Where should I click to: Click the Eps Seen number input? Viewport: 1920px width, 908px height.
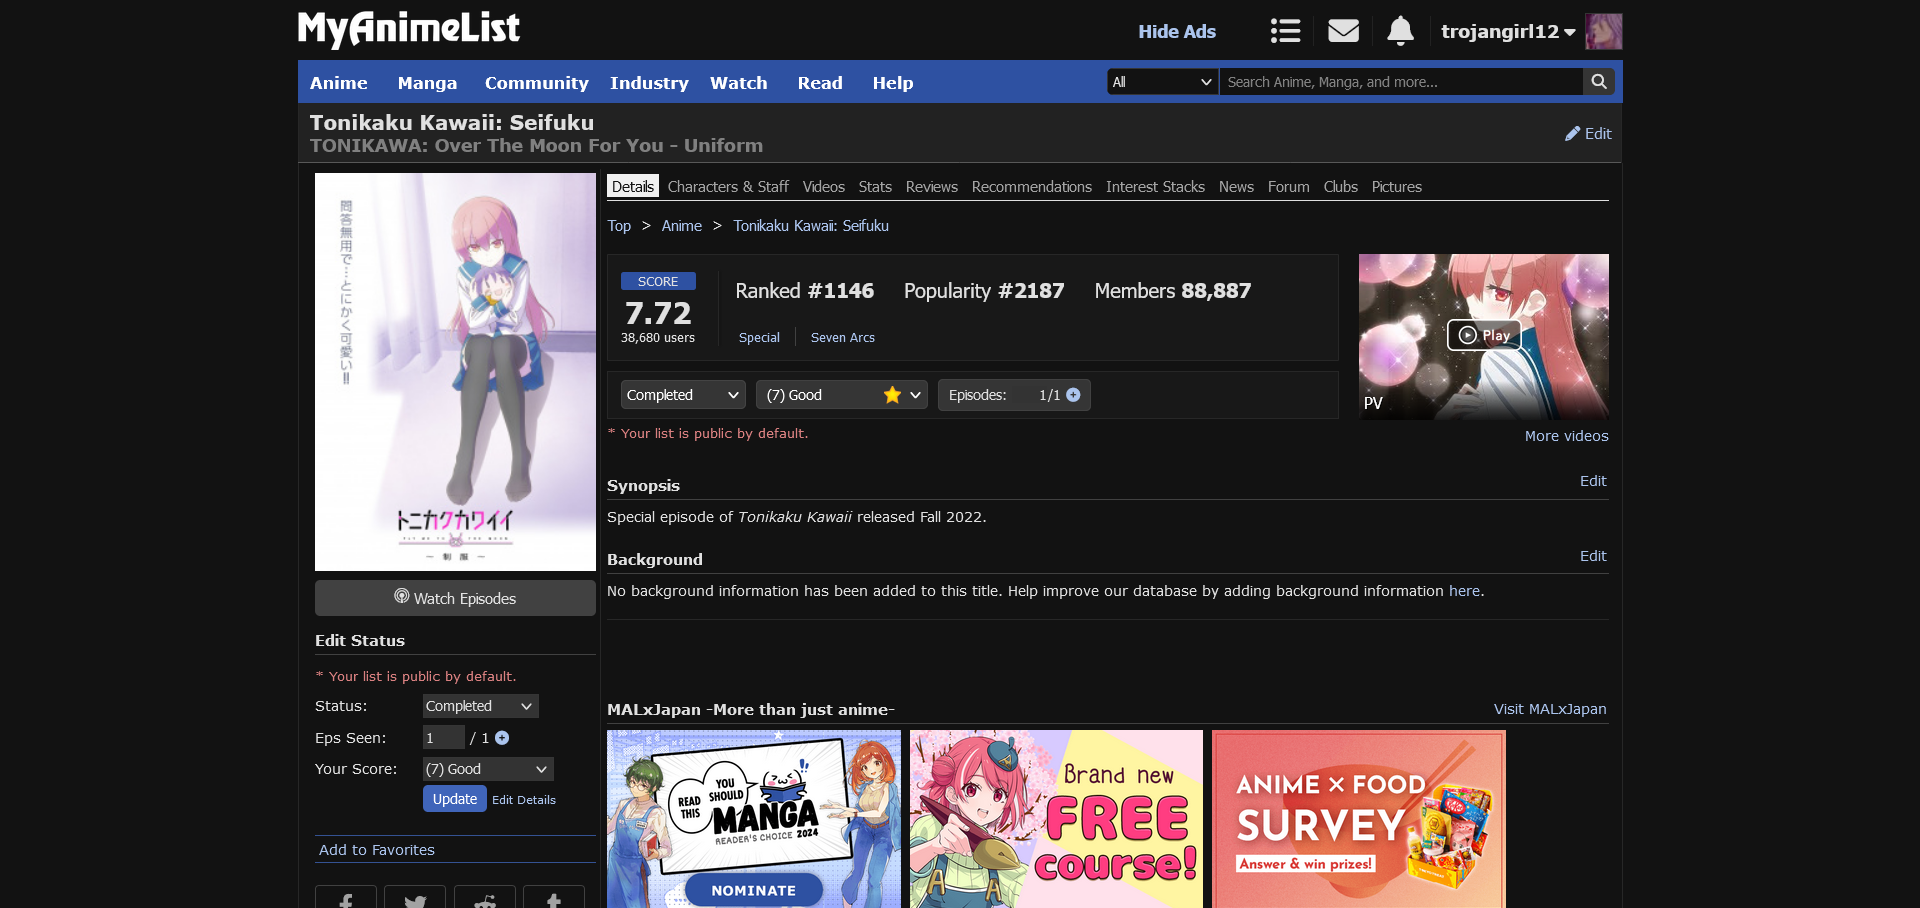pos(444,738)
